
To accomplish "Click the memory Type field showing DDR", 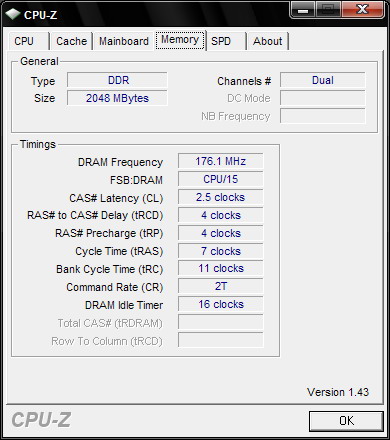I will tap(117, 80).
